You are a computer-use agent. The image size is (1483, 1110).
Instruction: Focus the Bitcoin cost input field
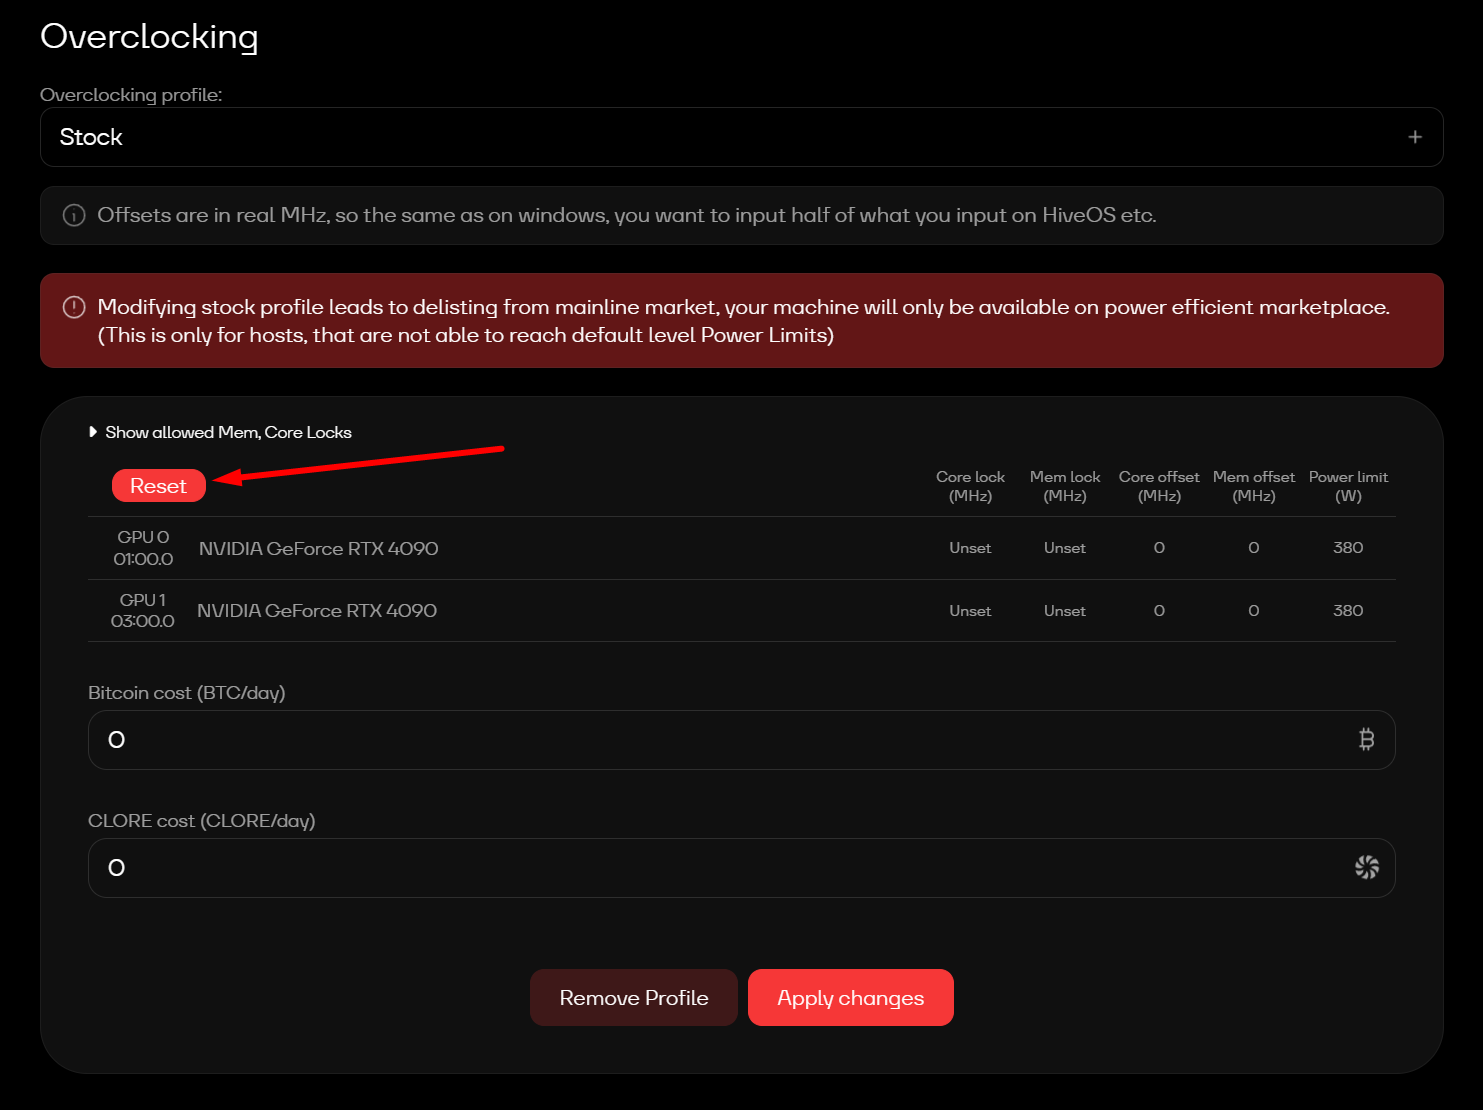720,740
